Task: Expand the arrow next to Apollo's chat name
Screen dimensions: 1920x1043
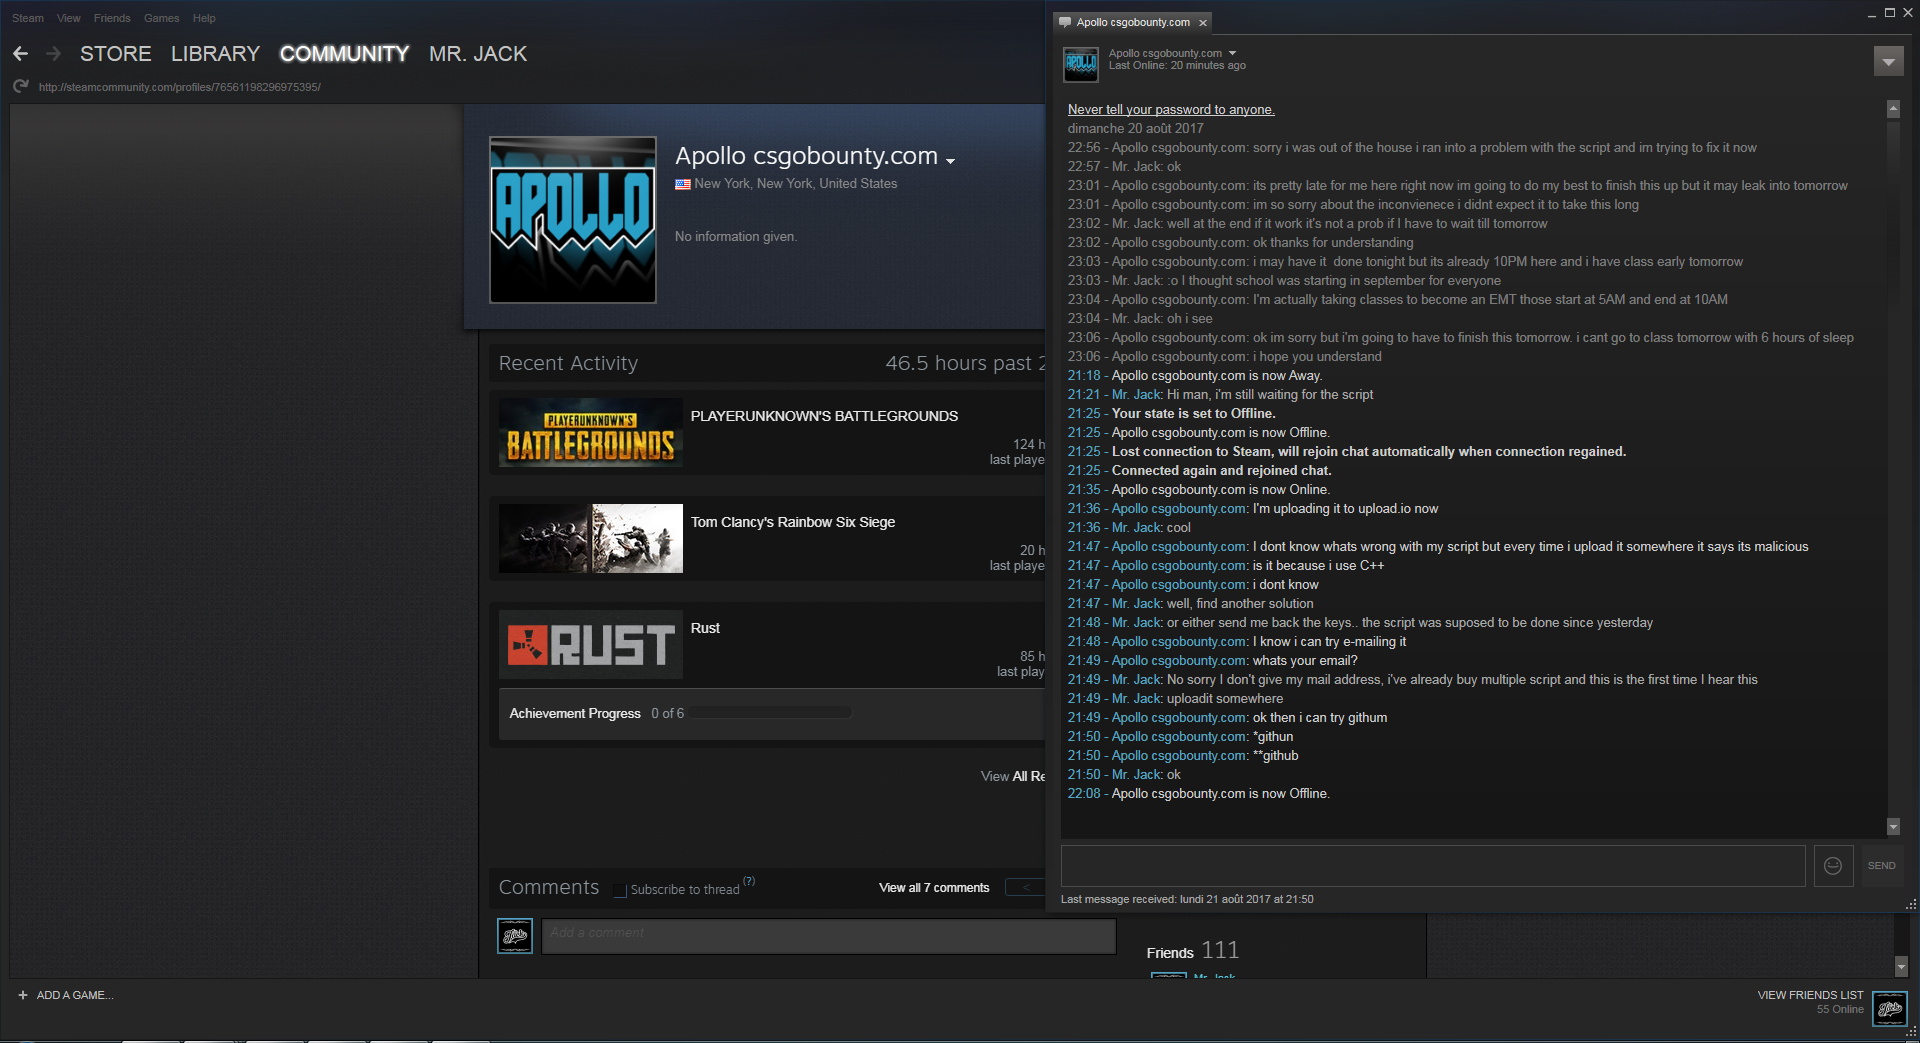Action: click(1232, 53)
